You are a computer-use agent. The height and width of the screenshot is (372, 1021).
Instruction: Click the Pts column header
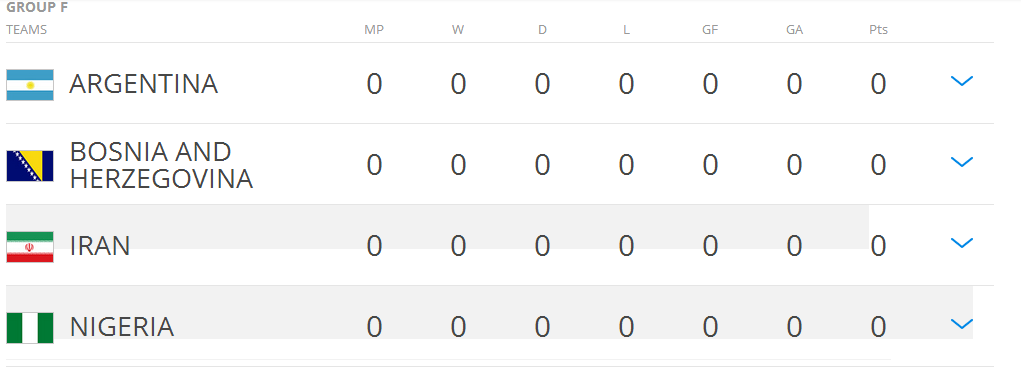[x=878, y=30]
